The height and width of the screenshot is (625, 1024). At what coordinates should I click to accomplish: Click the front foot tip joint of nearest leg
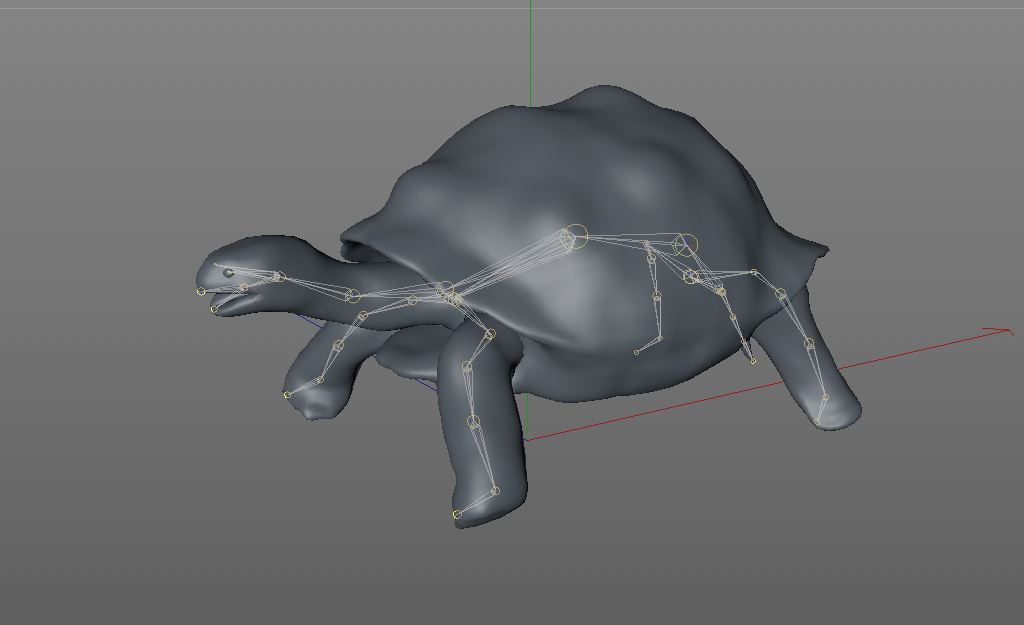pyautogui.click(x=457, y=514)
